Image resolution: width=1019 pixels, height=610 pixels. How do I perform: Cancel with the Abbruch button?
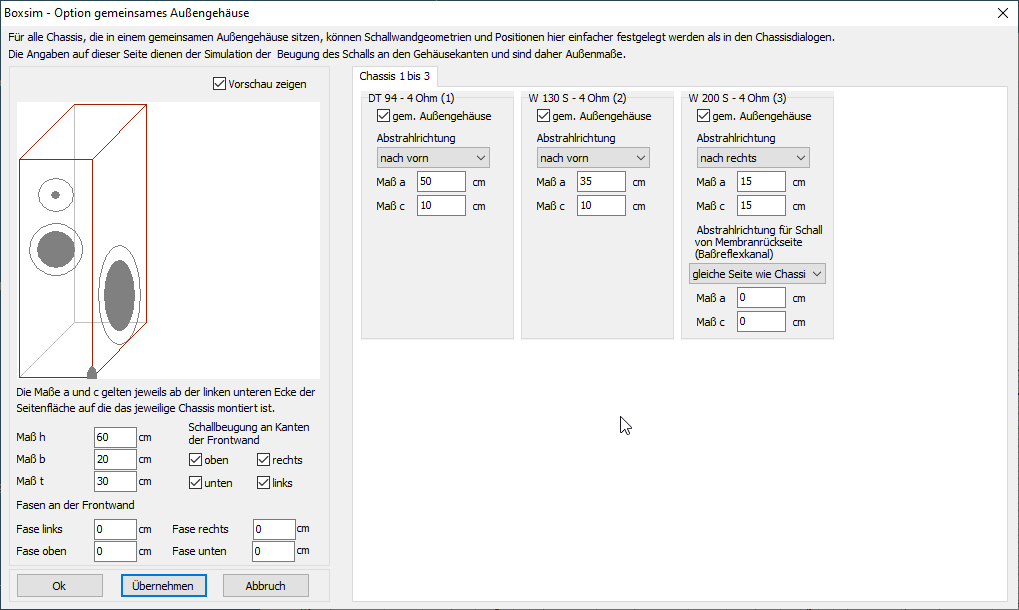click(x=265, y=586)
